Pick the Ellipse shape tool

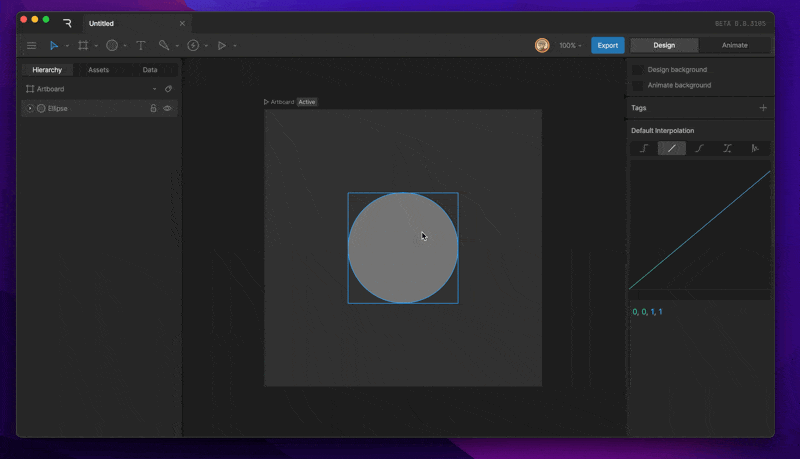point(112,45)
